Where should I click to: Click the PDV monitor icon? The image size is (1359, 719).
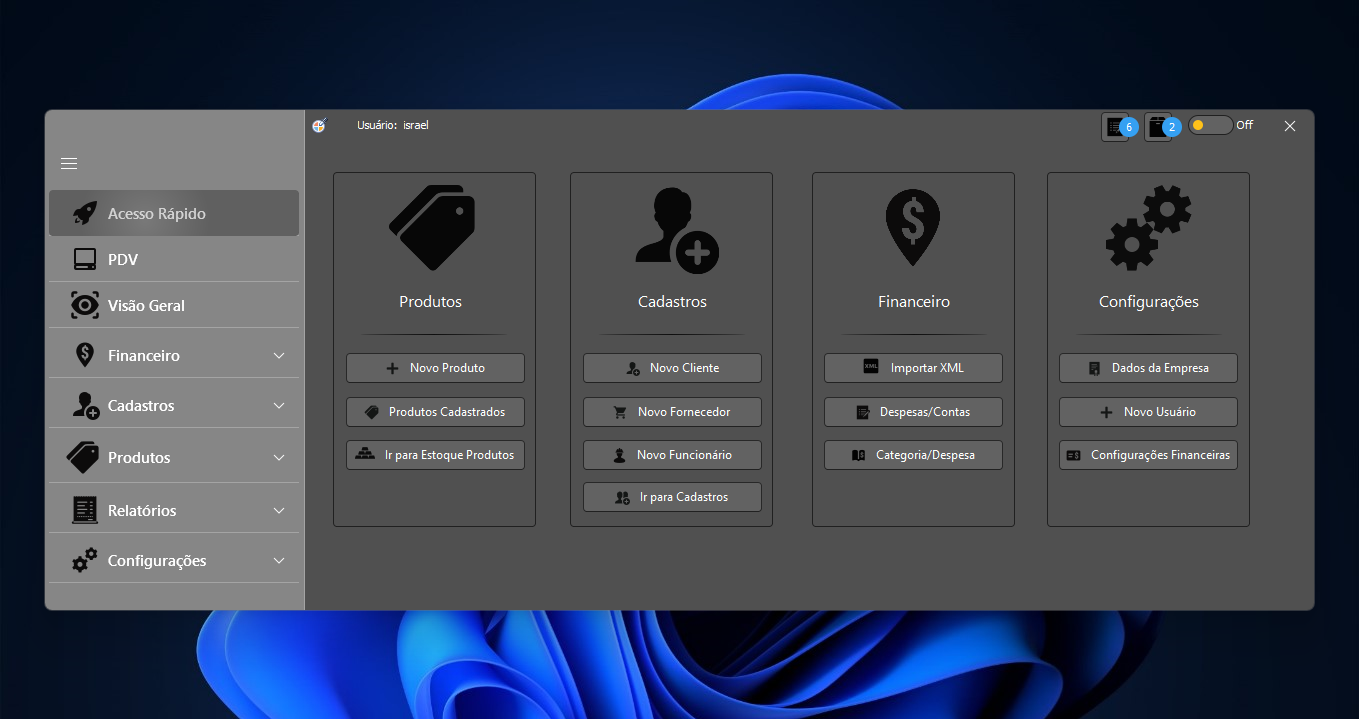coord(85,260)
